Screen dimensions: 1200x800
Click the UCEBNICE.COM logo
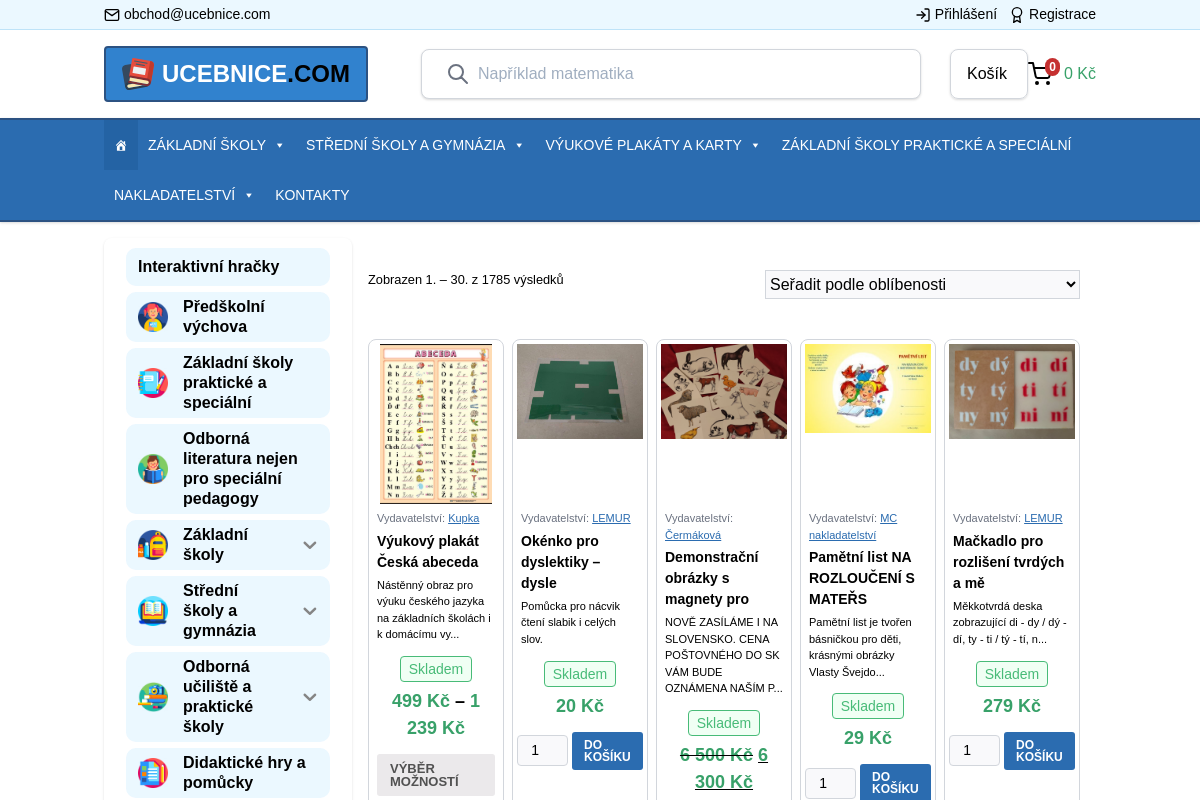pos(236,74)
